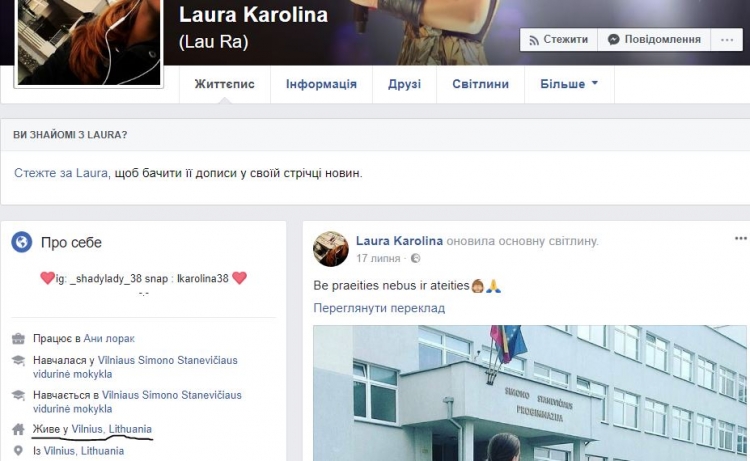
Task: Click the house icon by Живе у Vilnius
Action: [x=18, y=429]
